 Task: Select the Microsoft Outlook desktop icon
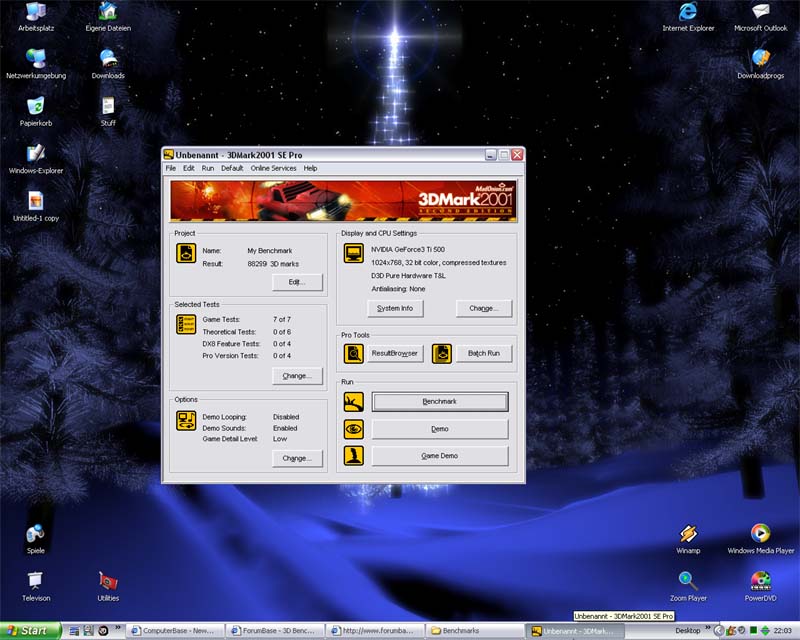[x=761, y=17]
